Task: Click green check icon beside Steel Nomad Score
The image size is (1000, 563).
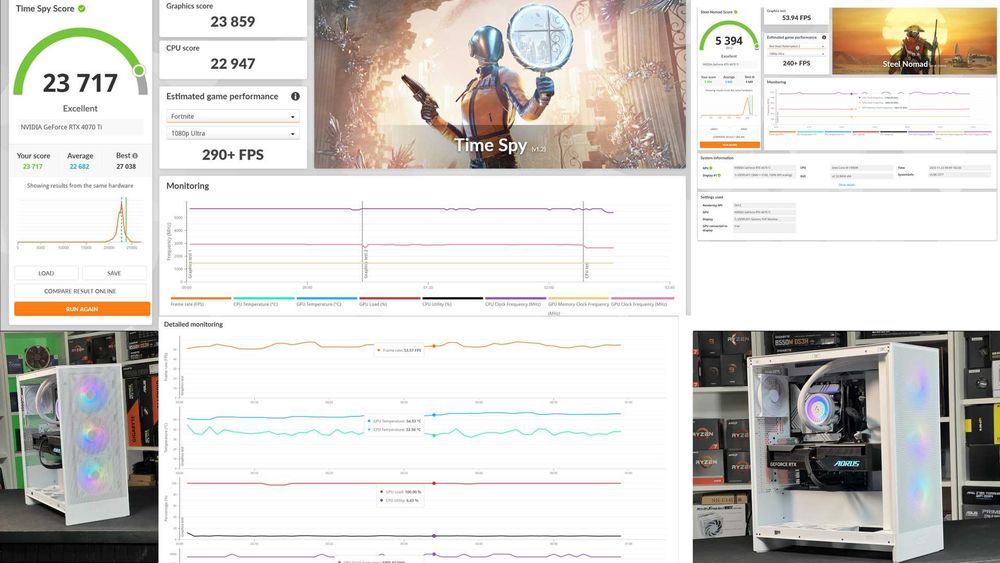Action: (x=735, y=12)
